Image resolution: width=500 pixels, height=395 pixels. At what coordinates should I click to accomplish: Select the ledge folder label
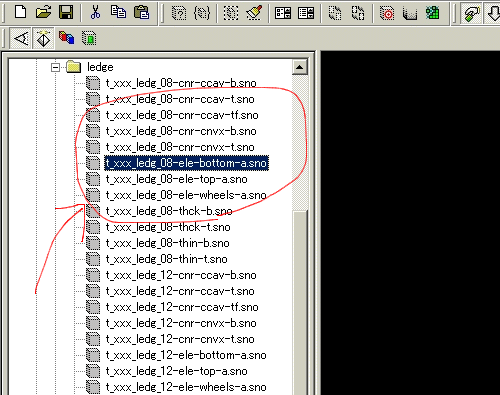pos(100,67)
